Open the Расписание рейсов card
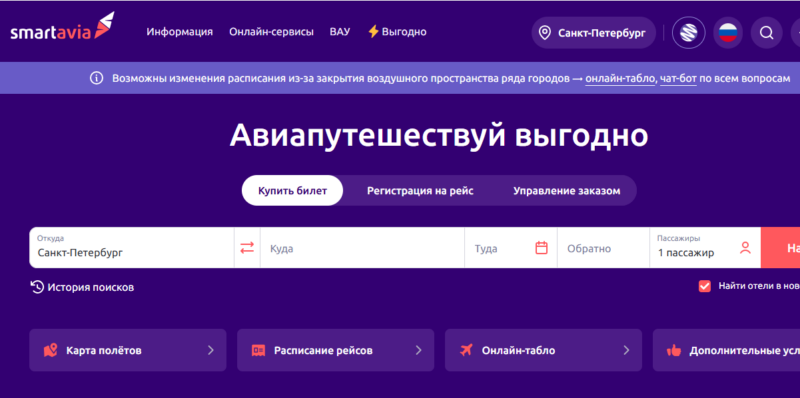 coord(336,350)
